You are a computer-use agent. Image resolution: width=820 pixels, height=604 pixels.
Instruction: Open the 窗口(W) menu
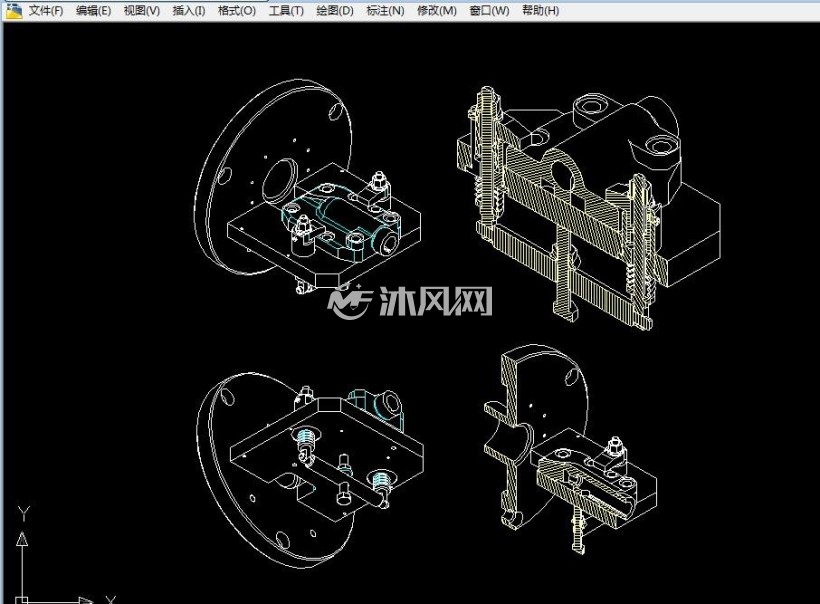pos(489,10)
